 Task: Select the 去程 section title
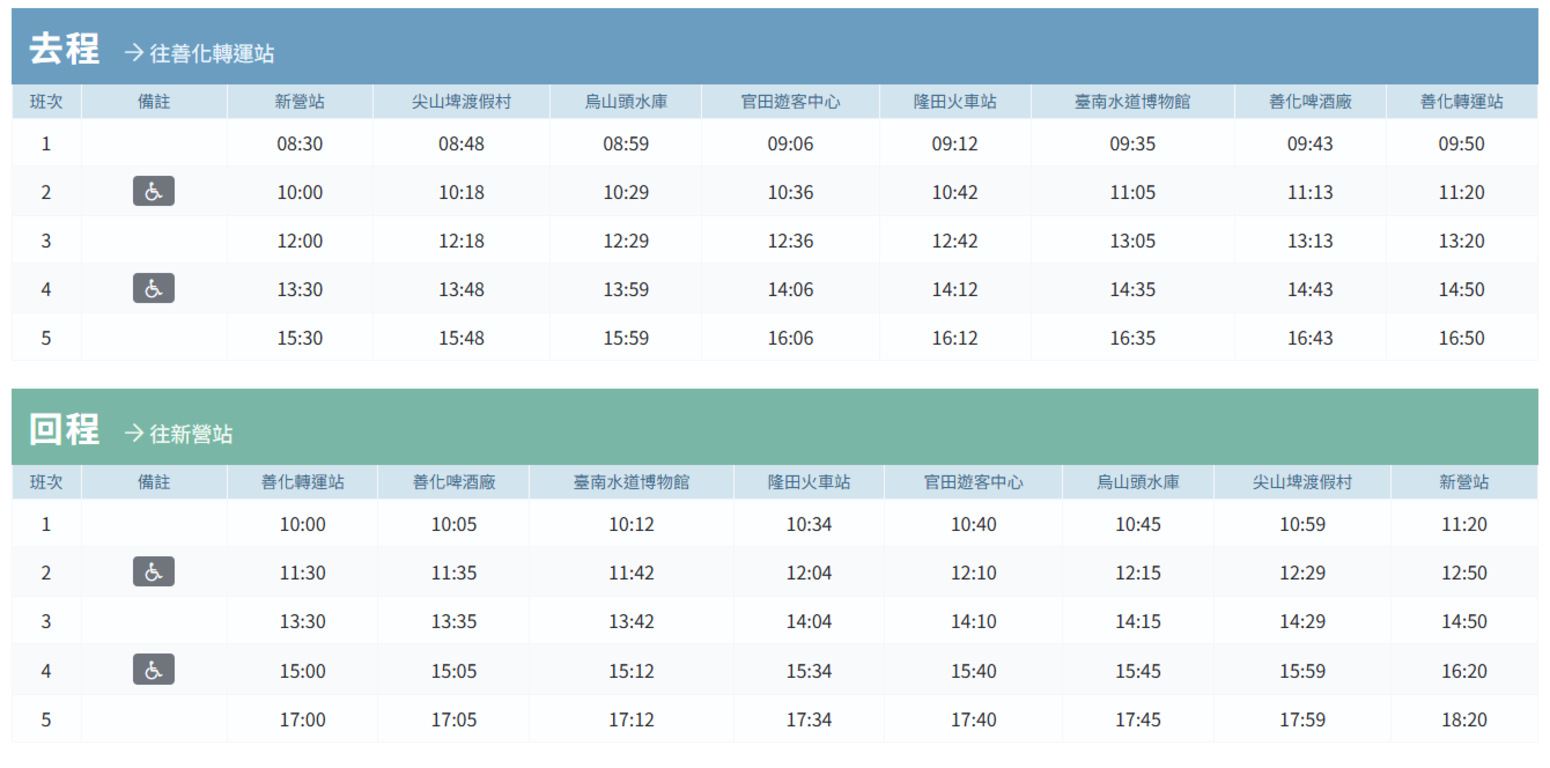coord(64,49)
